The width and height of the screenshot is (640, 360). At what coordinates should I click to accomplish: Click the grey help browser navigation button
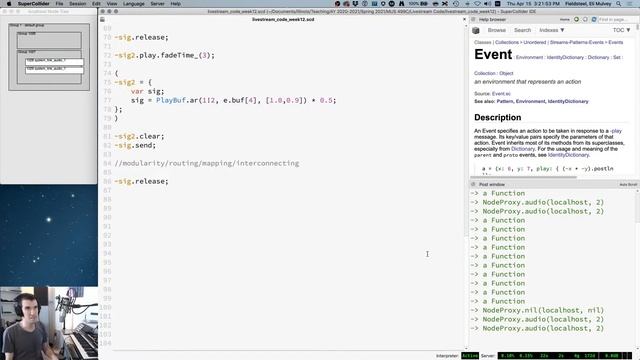(x=585, y=20)
